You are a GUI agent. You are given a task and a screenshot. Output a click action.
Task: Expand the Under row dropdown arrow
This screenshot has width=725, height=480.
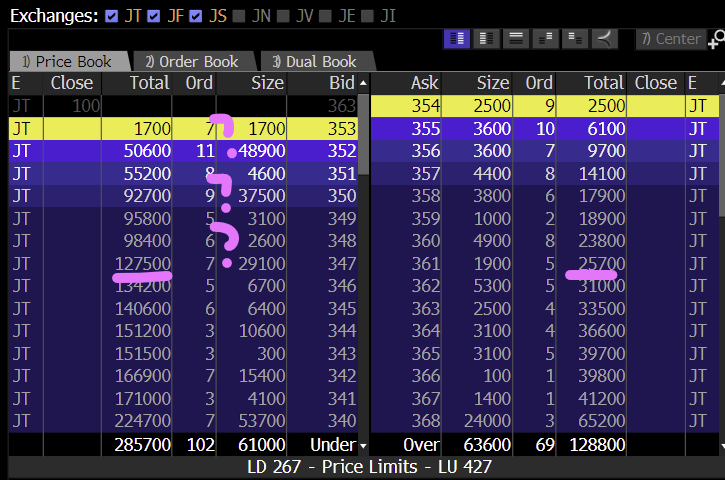[363, 445]
